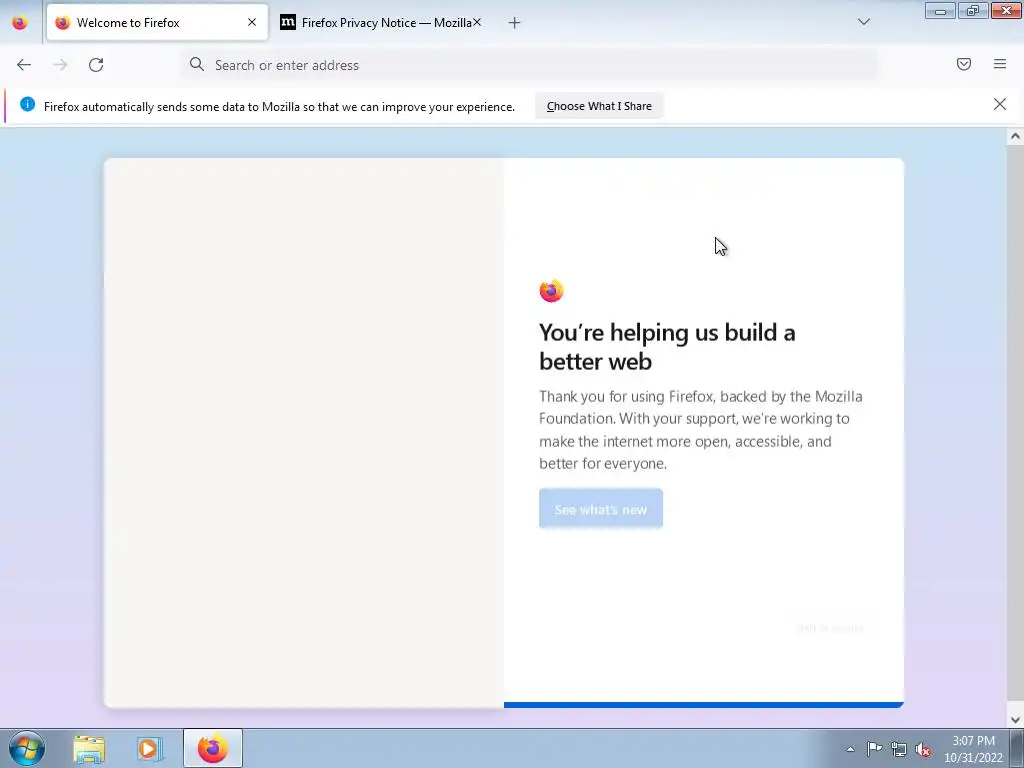The width and height of the screenshot is (1024, 768).
Task: Open the Action Center flag icon
Action: coord(874,748)
